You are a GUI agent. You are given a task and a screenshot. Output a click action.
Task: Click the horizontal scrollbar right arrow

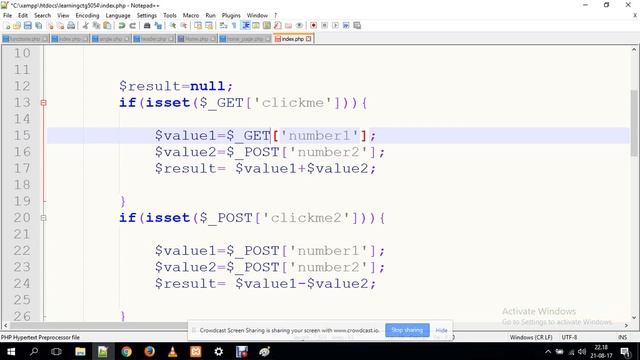pos(627,325)
